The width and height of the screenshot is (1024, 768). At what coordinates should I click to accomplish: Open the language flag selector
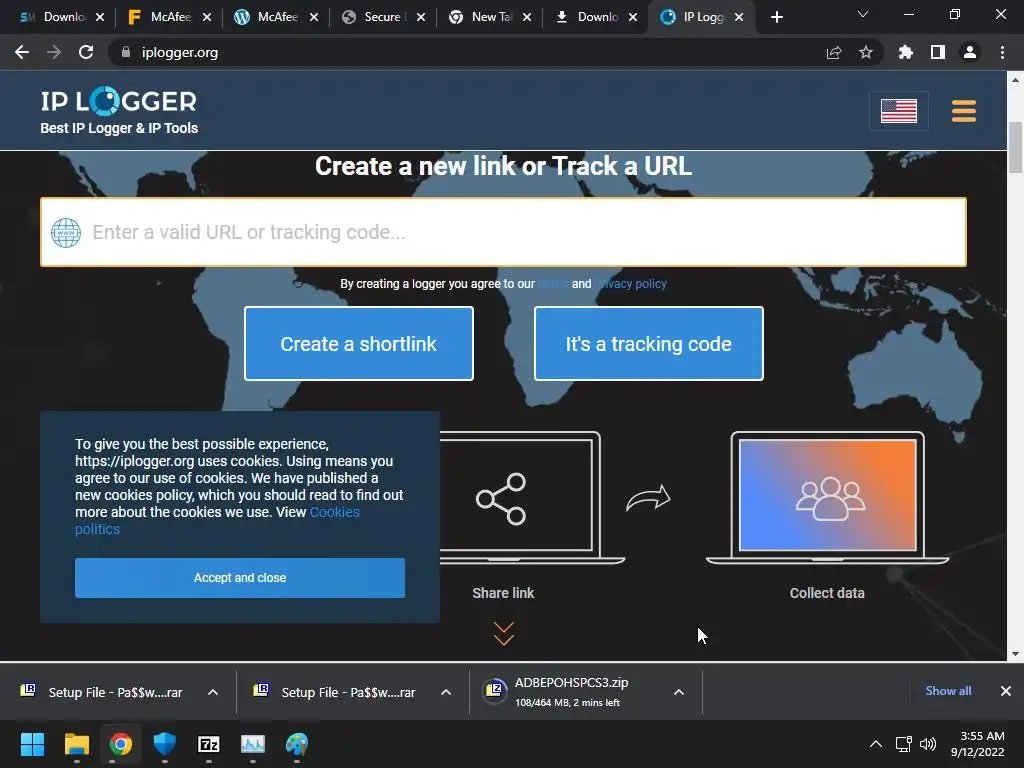[899, 111]
